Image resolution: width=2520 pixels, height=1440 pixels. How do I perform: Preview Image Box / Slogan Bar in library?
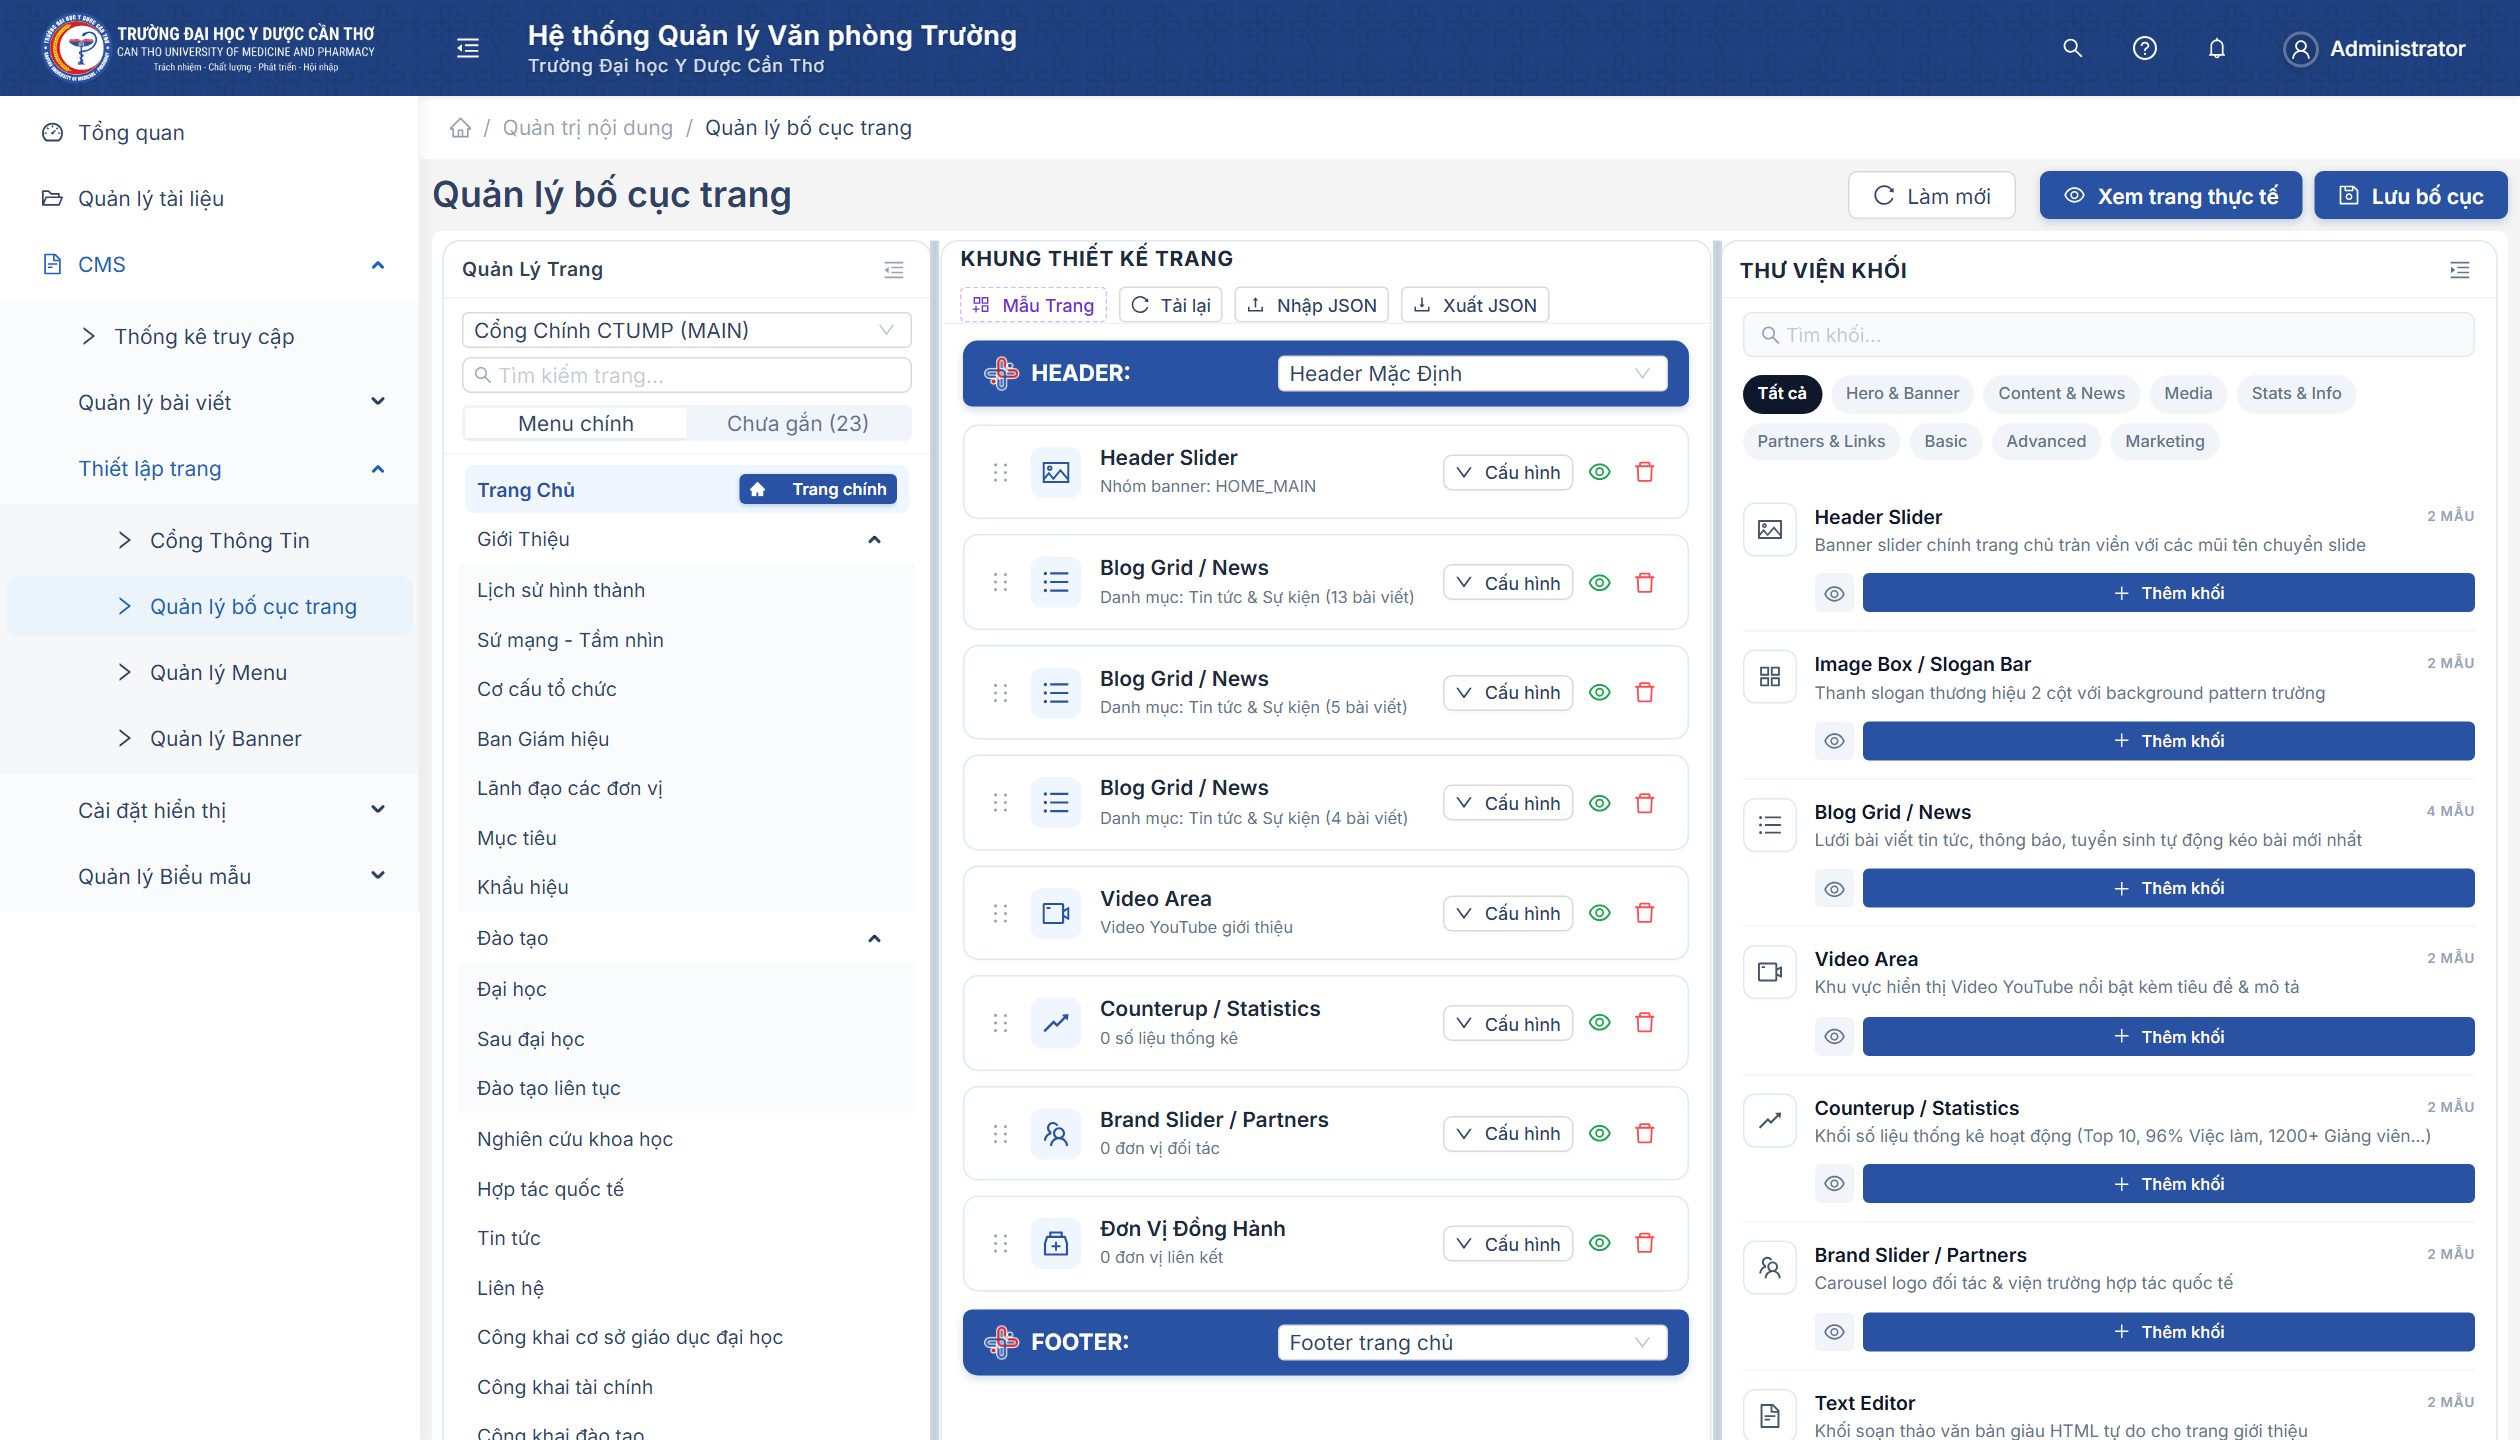(x=1834, y=741)
